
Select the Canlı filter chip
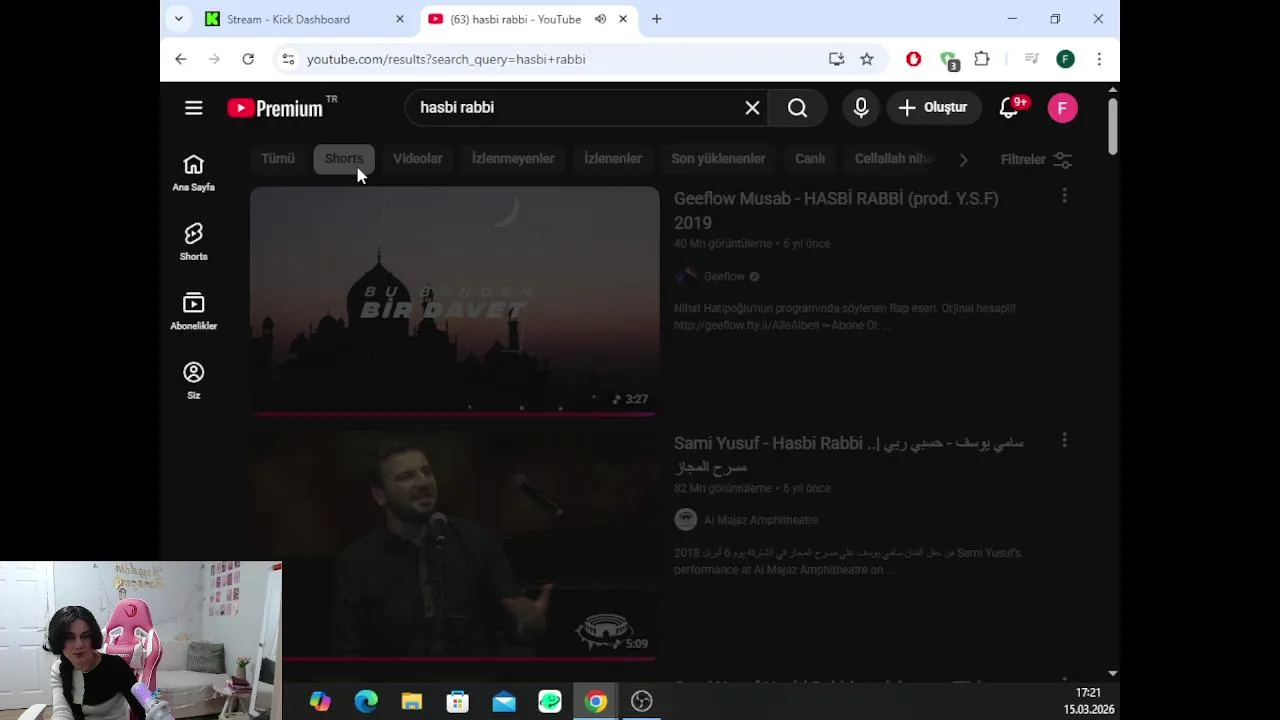click(810, 159)
